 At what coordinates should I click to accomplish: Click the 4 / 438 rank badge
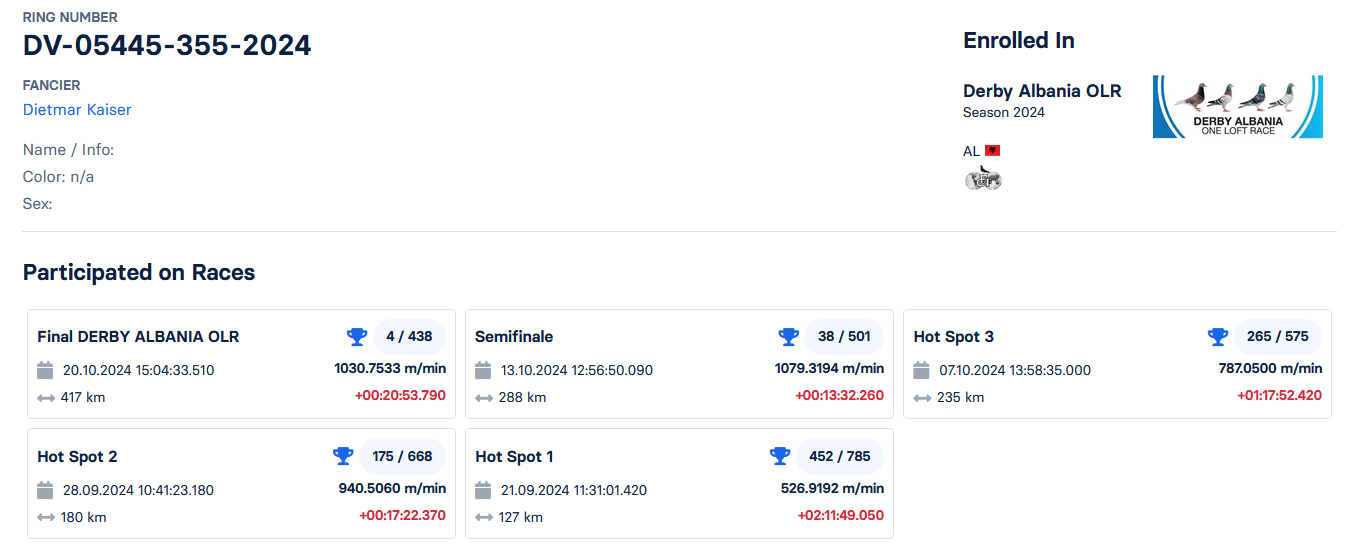(x=409, y=337)
